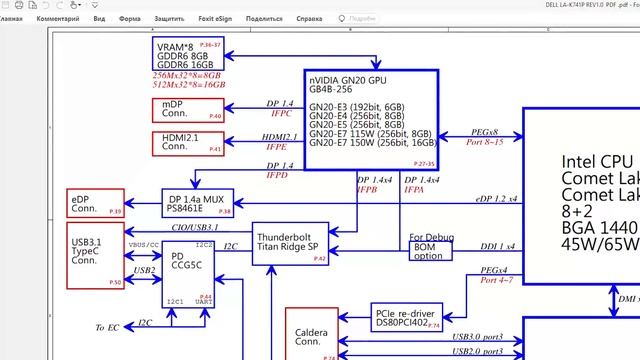Open the Комментарий ribbon tab
The width and height of the screenshot is (640, 360).
click(x=58, y=18)
